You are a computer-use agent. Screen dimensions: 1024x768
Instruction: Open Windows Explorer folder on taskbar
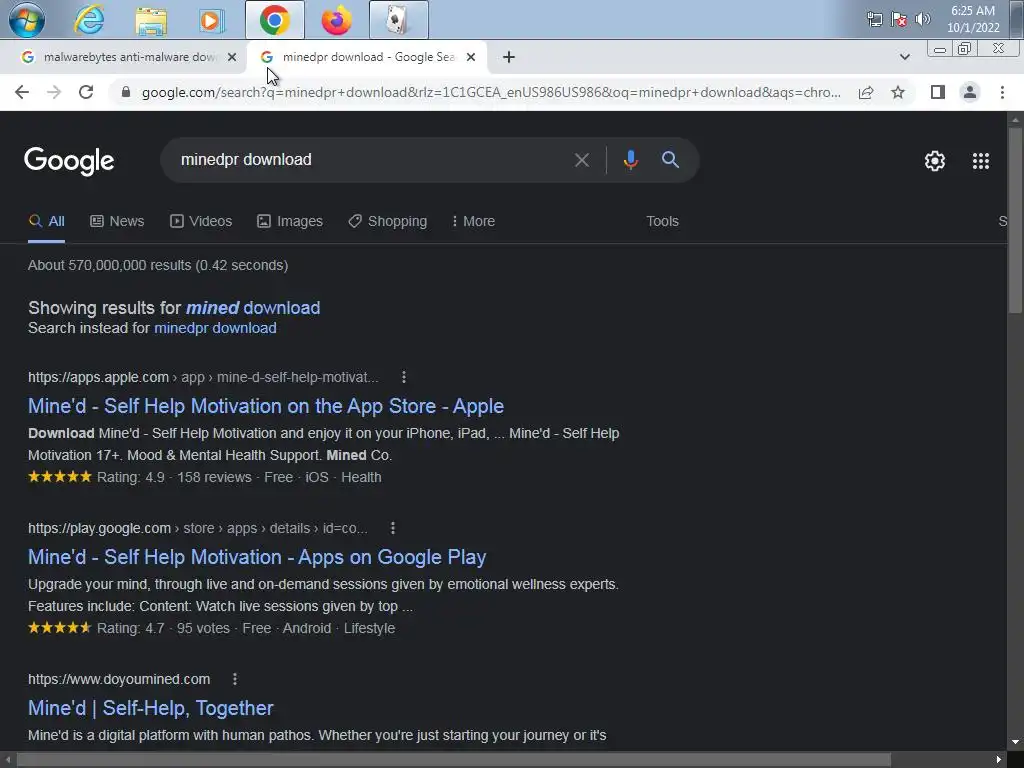[x=151, y=20]
